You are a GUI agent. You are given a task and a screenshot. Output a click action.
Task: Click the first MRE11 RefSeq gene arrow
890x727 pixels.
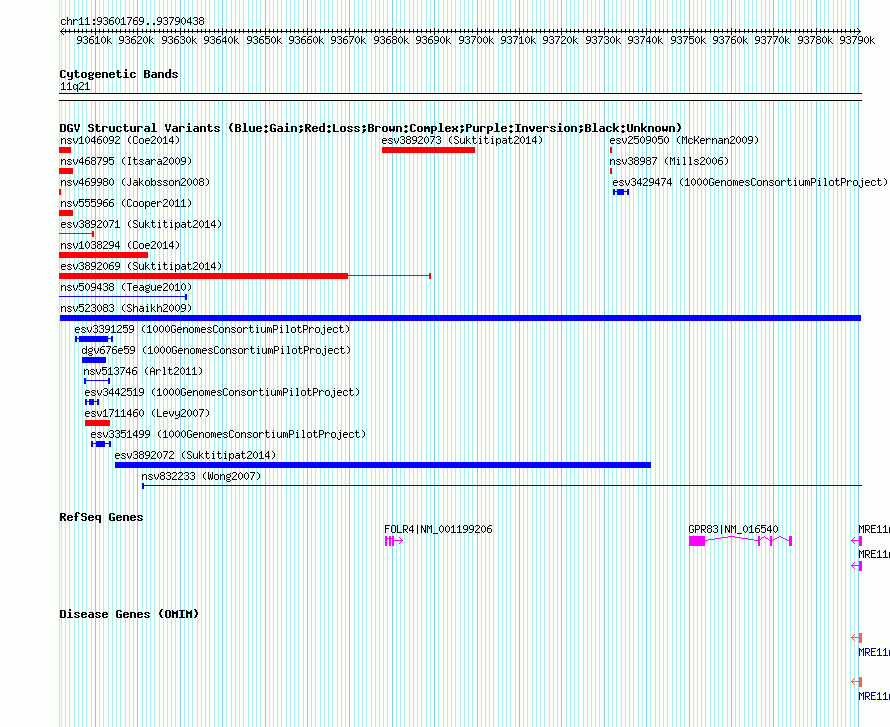point(857,541)
